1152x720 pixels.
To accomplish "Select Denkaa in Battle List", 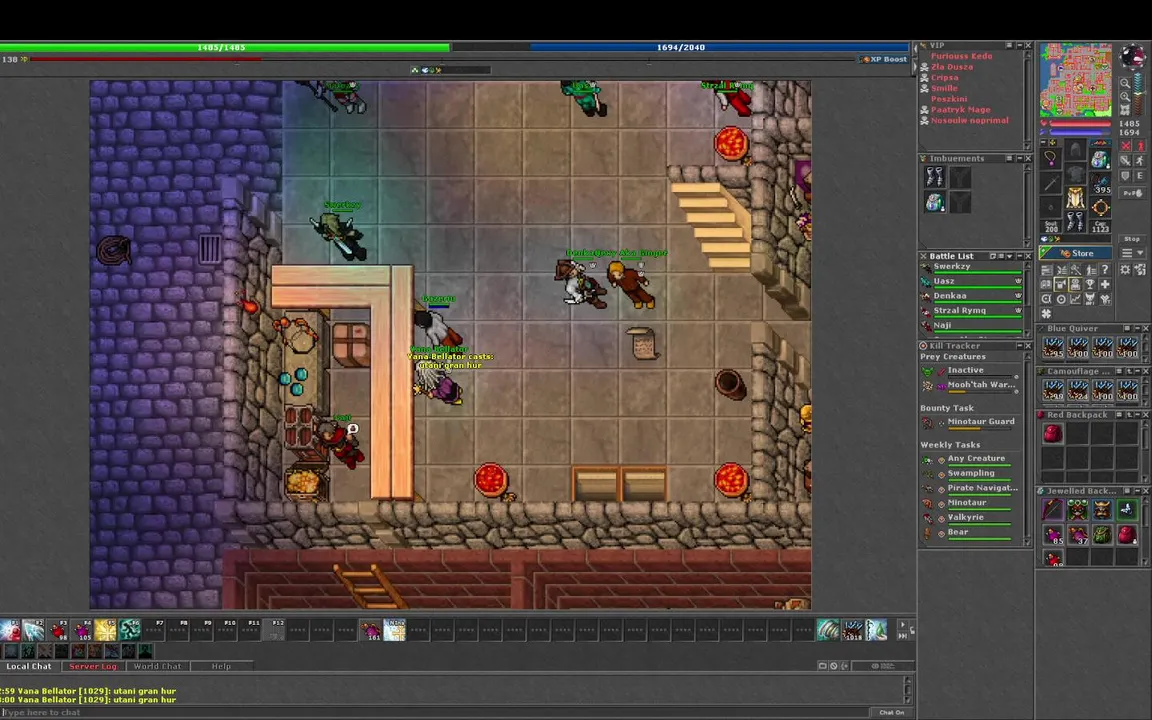I will 973,298.
